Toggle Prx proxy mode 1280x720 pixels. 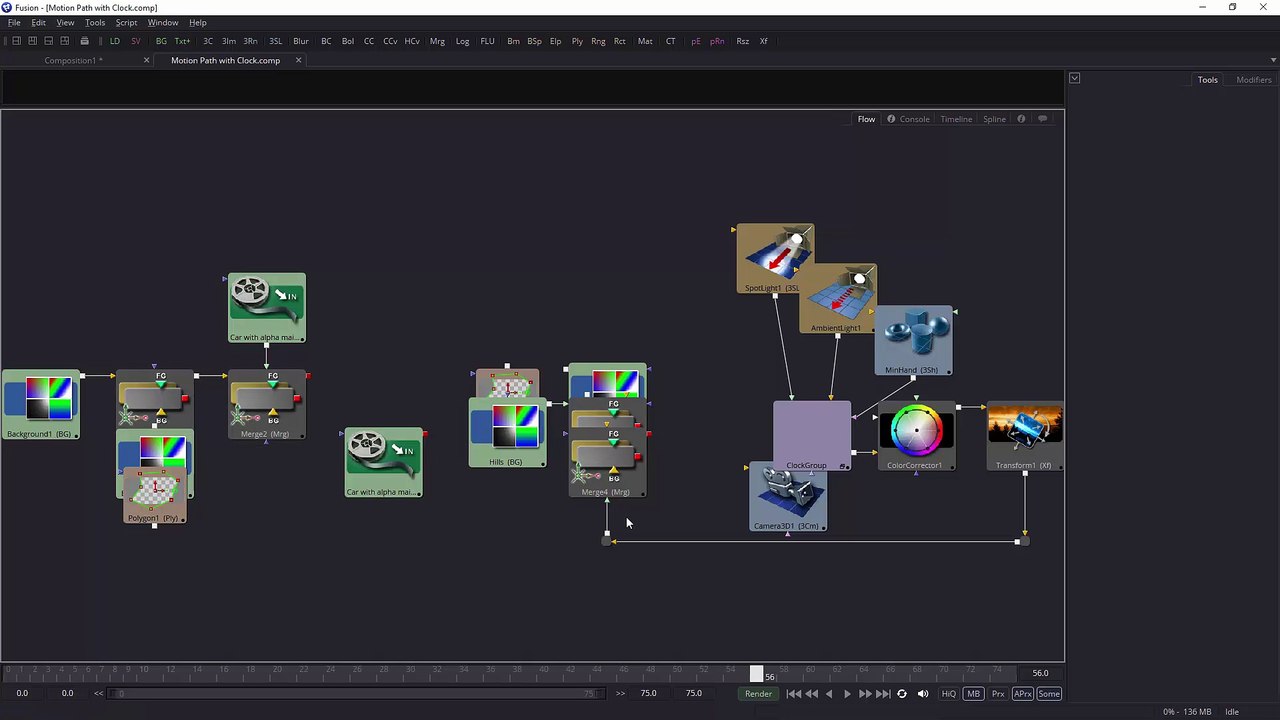coord(998,694)
